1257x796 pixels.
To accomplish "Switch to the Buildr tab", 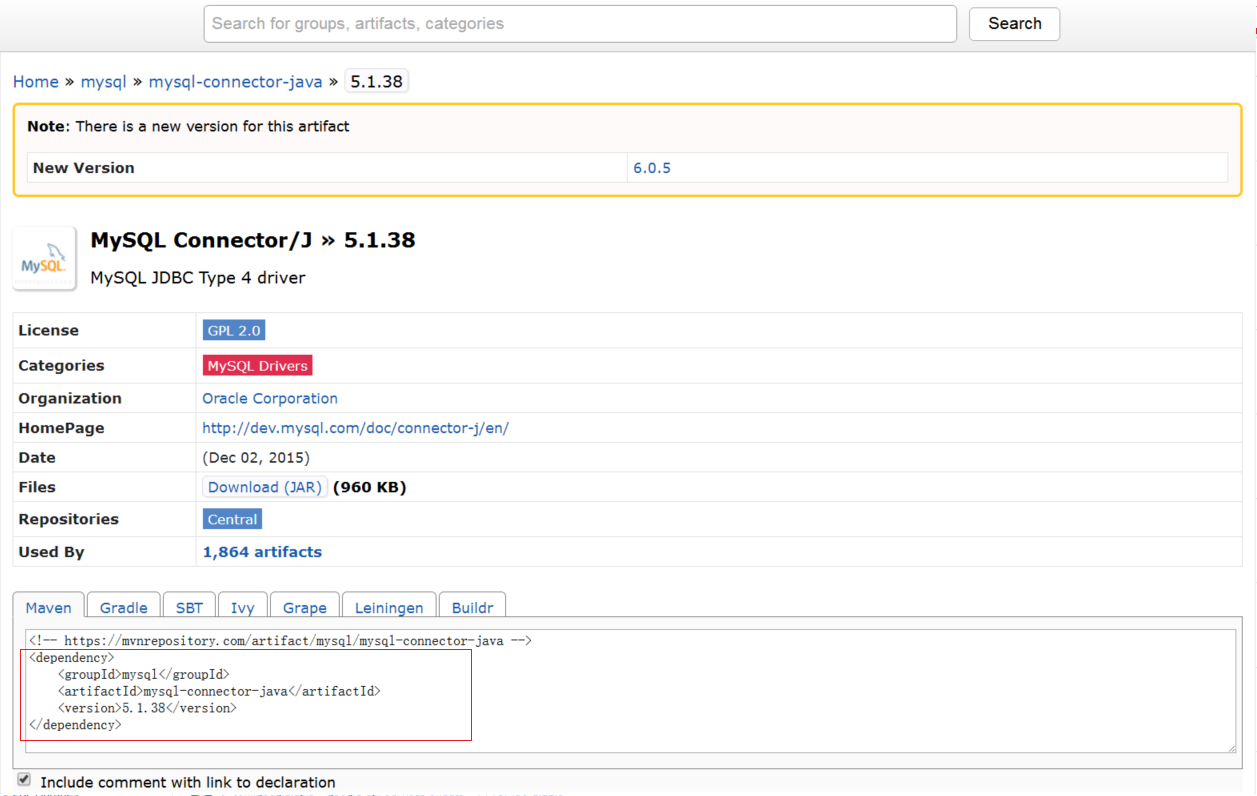I will (x=473, y=607).
